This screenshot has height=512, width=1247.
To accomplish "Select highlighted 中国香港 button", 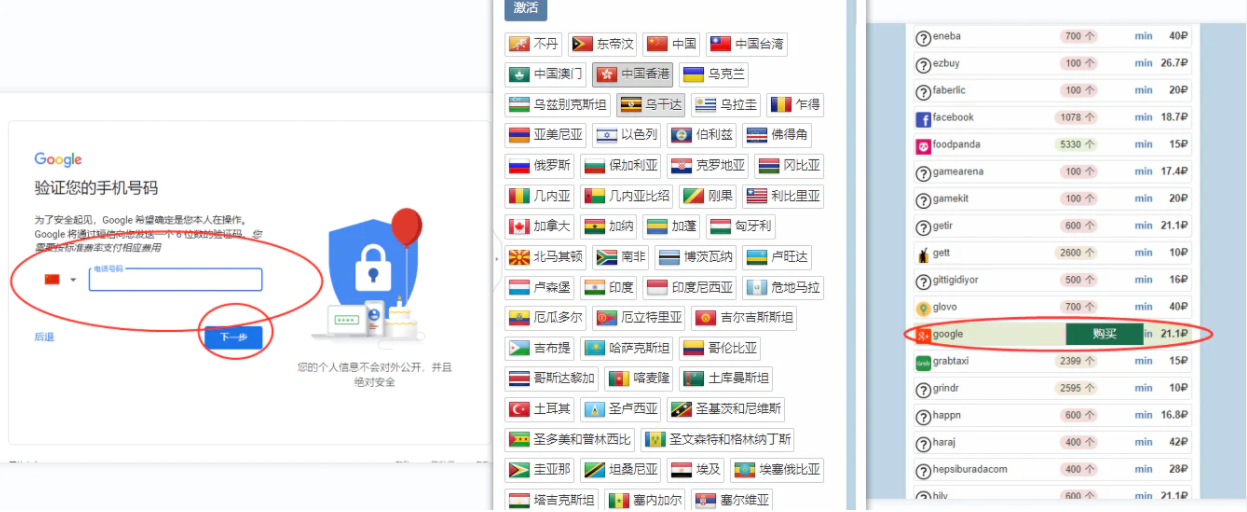I will coord(633,74).
